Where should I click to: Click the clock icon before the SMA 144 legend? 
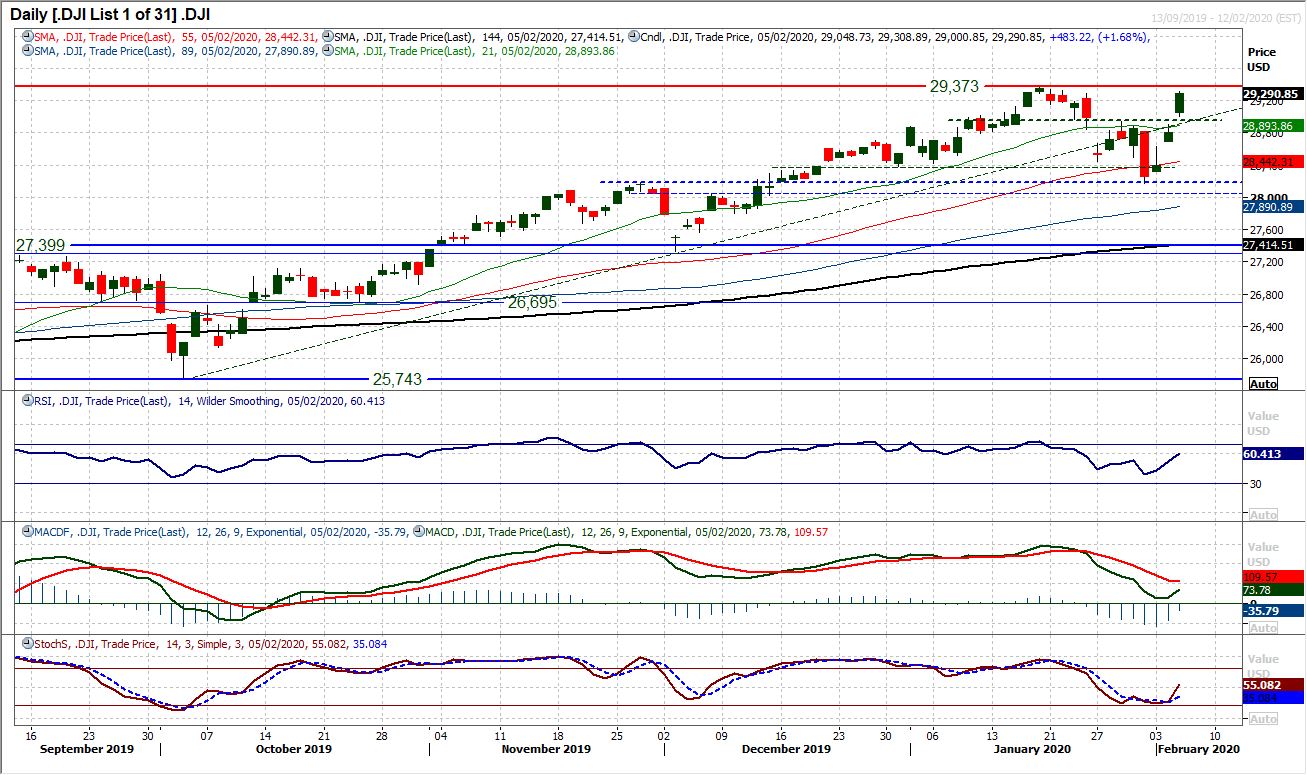(329, 37)
